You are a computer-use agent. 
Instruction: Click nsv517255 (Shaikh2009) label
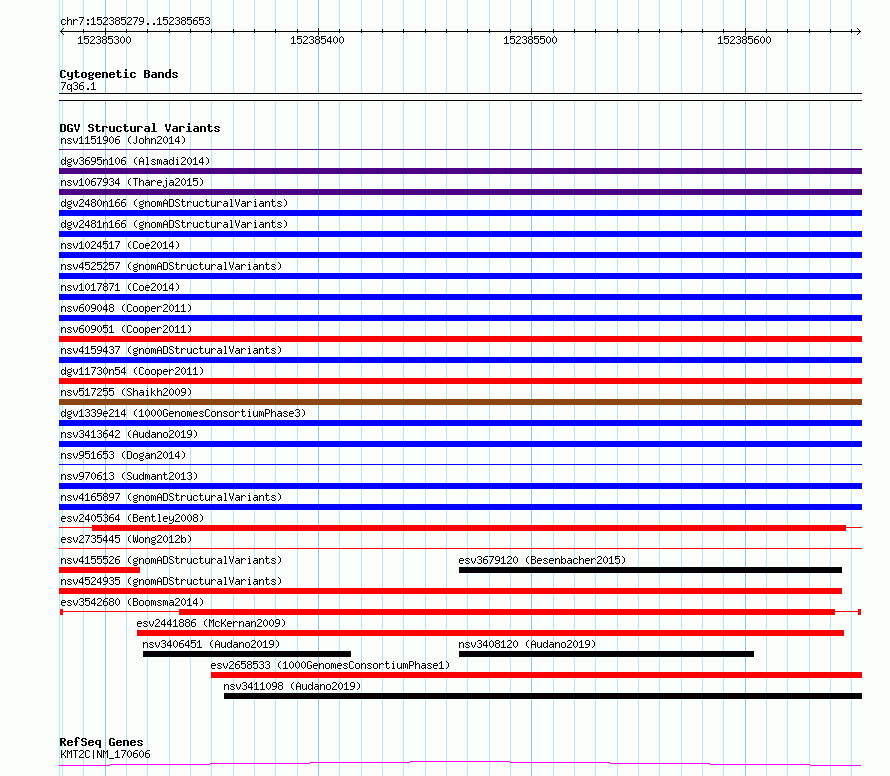click(x=126, y=392)
